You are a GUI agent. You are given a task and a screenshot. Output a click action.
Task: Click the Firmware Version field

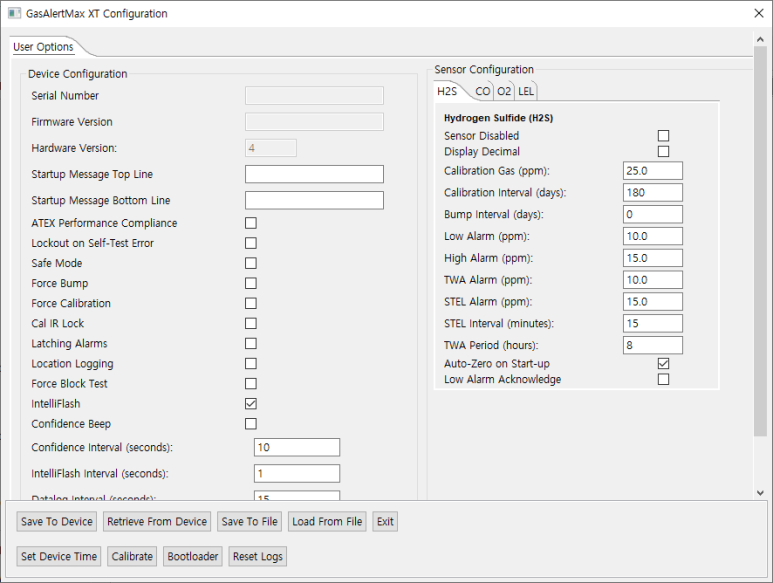[x=315, y=122]
